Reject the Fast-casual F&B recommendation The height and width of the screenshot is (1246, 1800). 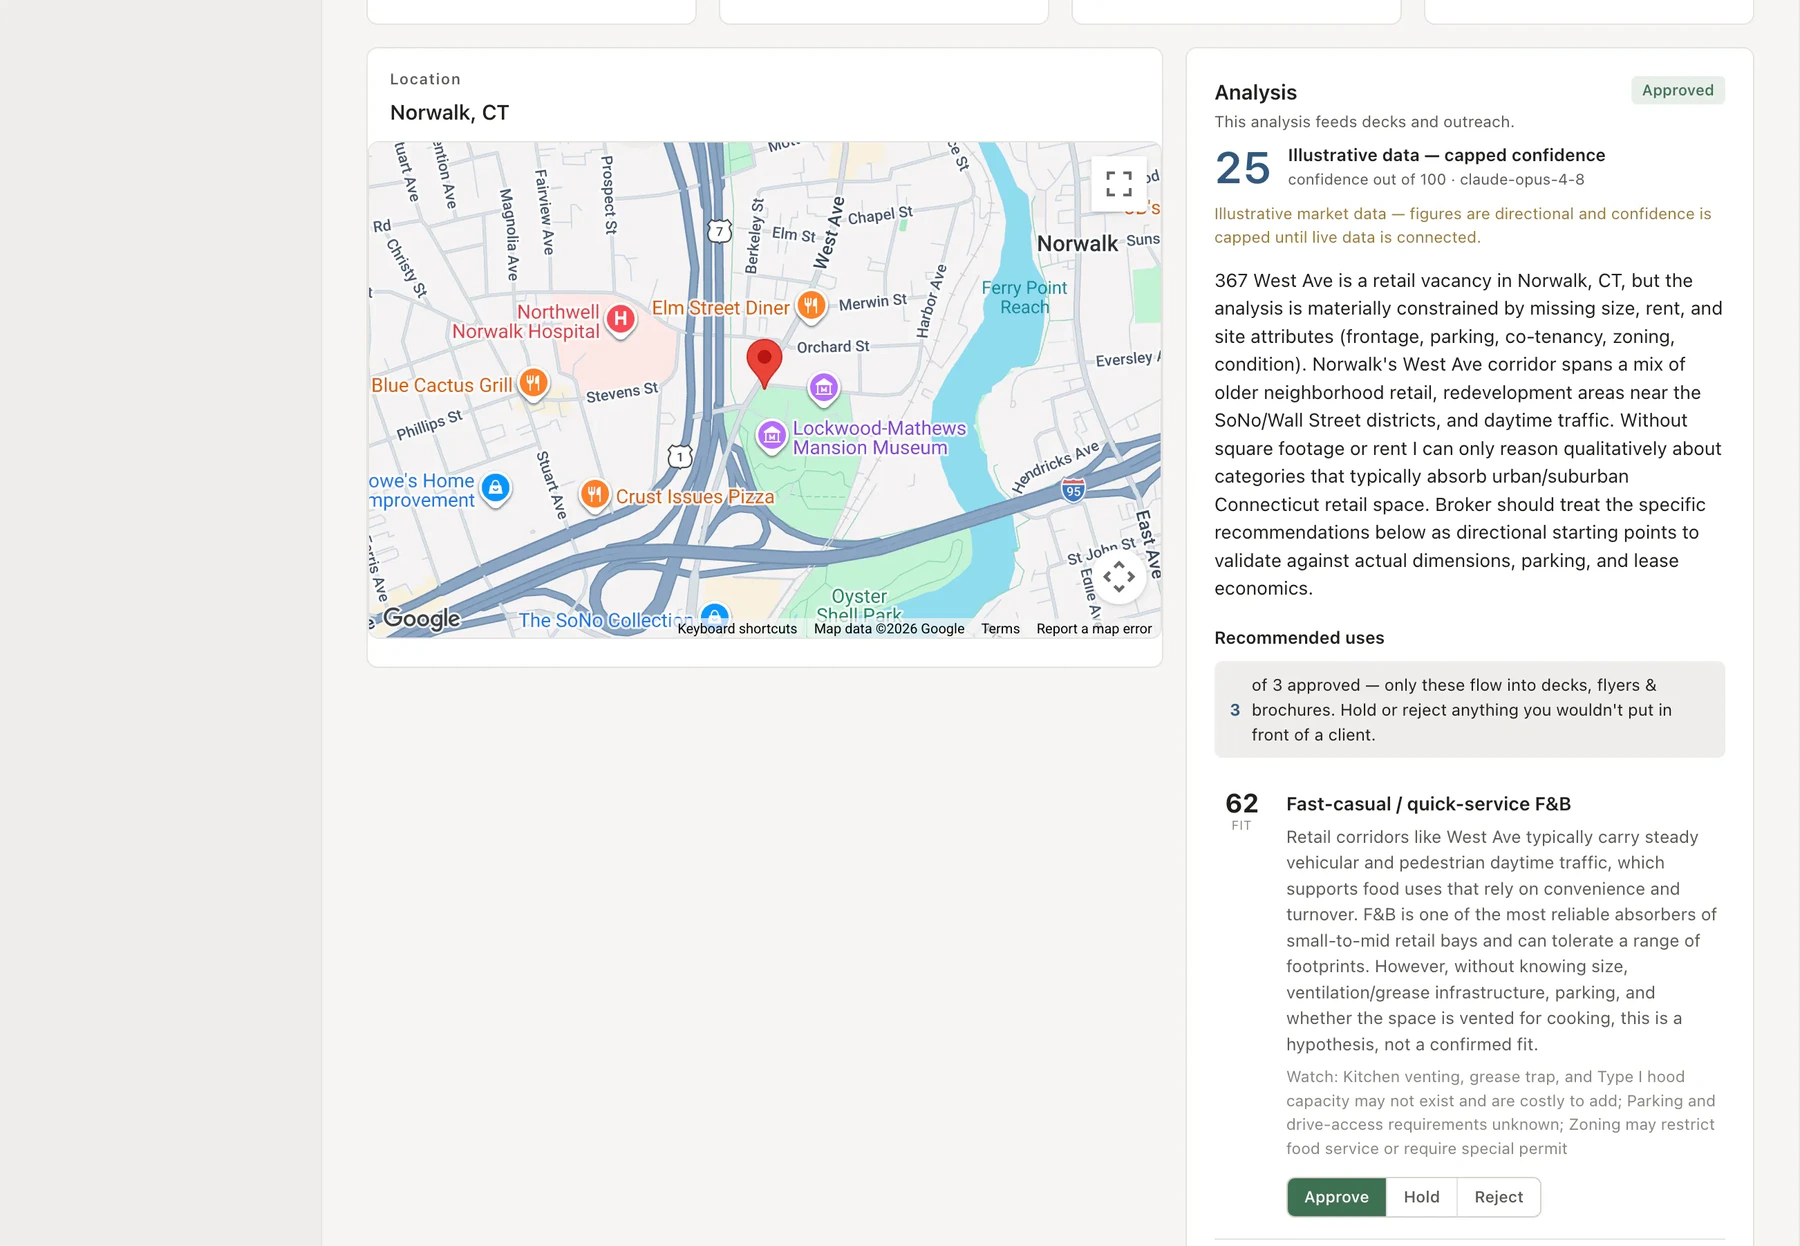[x=1498, y=1197]
